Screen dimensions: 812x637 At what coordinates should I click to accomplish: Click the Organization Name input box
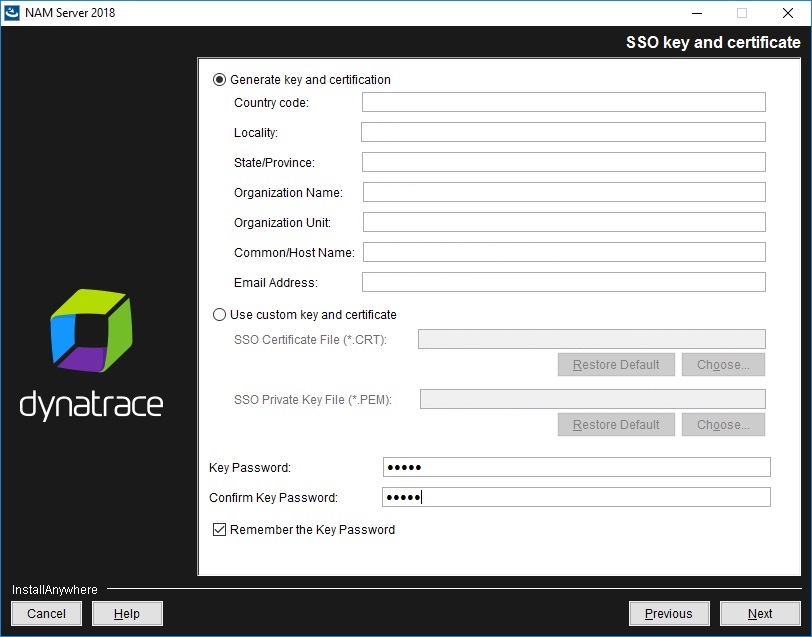[564, 192]
